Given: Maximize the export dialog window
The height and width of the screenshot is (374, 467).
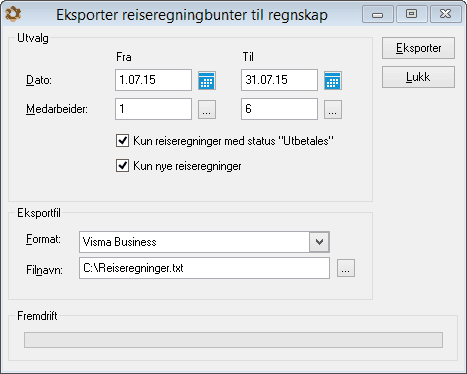Looking at the screenshot, I should coord(411,14).
